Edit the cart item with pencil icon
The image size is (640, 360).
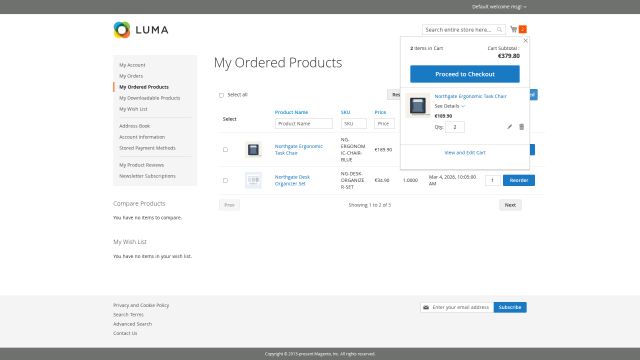(x=509, y=127)
